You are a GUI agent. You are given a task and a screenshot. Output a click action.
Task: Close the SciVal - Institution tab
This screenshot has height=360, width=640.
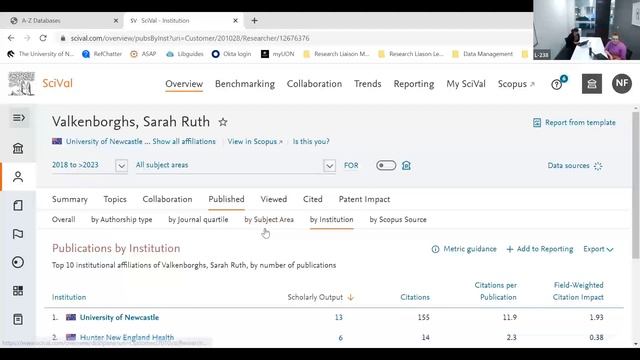click(x=236, y=20)
